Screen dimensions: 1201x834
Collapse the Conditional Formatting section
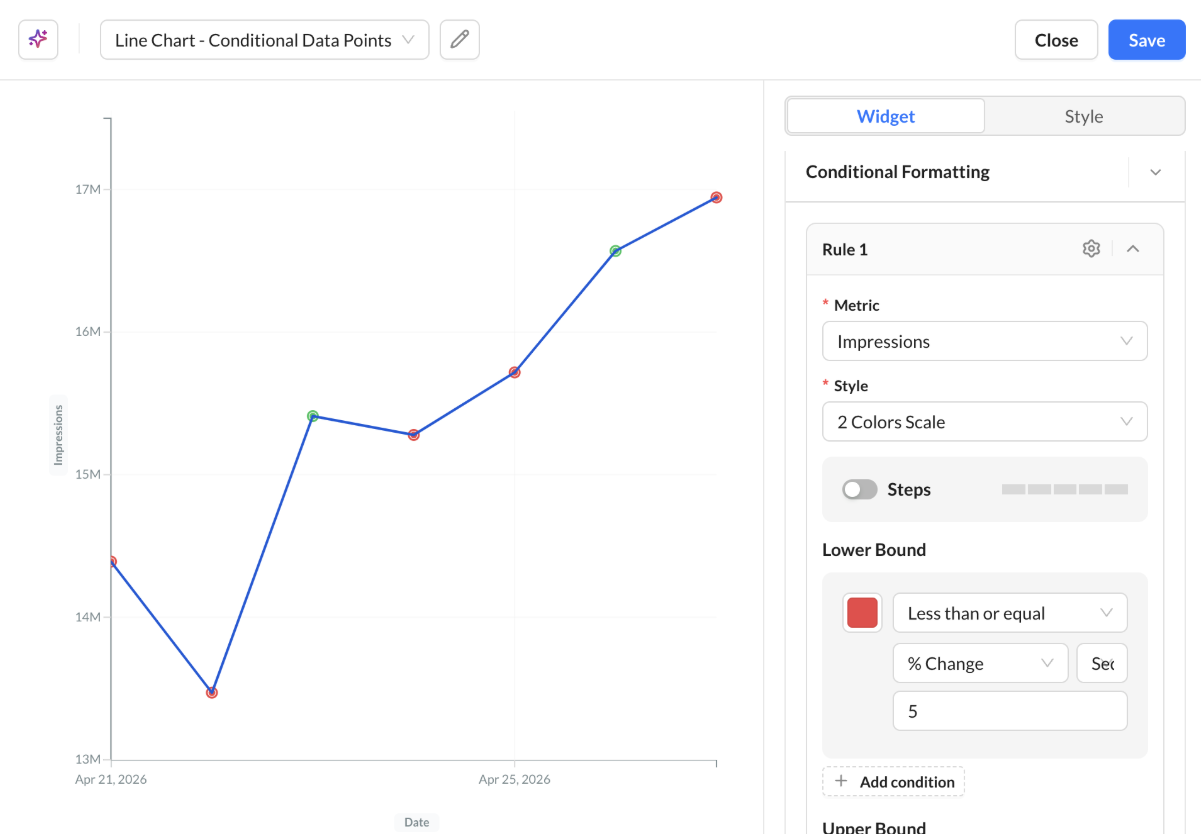tap(1155, 172)
